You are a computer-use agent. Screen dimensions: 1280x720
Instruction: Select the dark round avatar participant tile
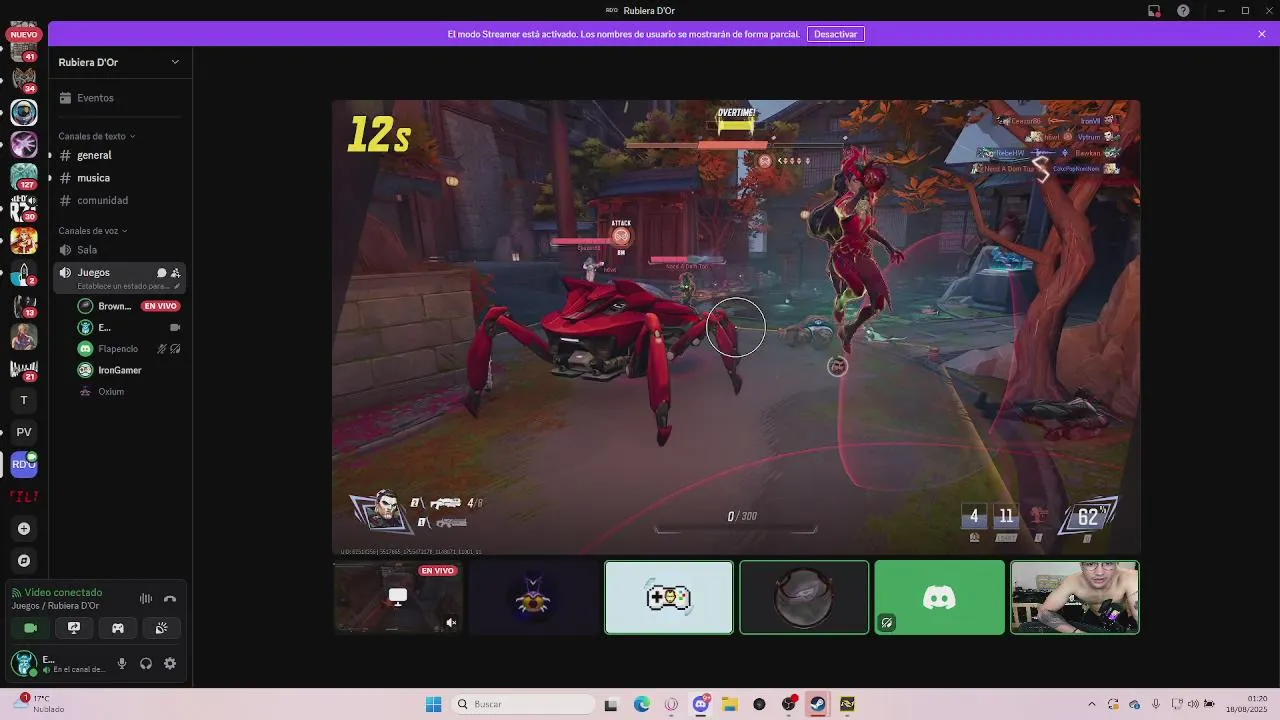tap(804, 597)
